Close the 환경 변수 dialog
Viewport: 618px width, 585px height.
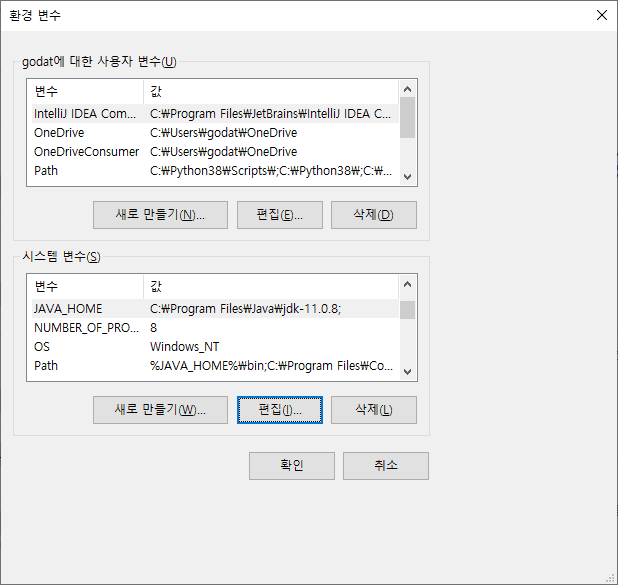tap(601, 15)
